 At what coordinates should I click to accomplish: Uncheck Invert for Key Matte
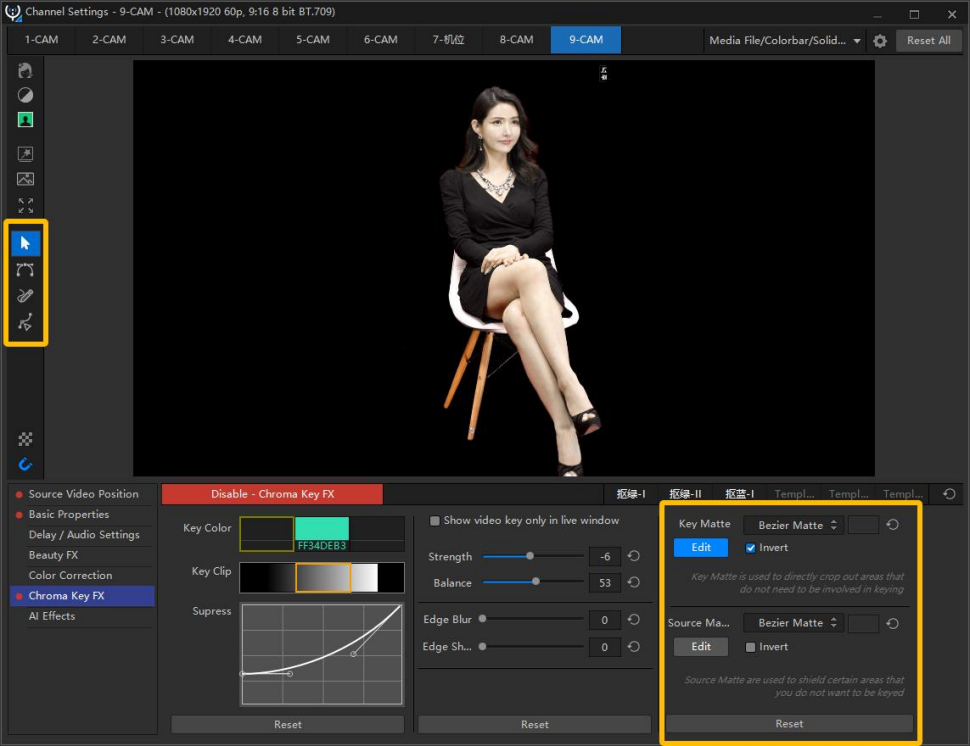click(x=751, y=548)
